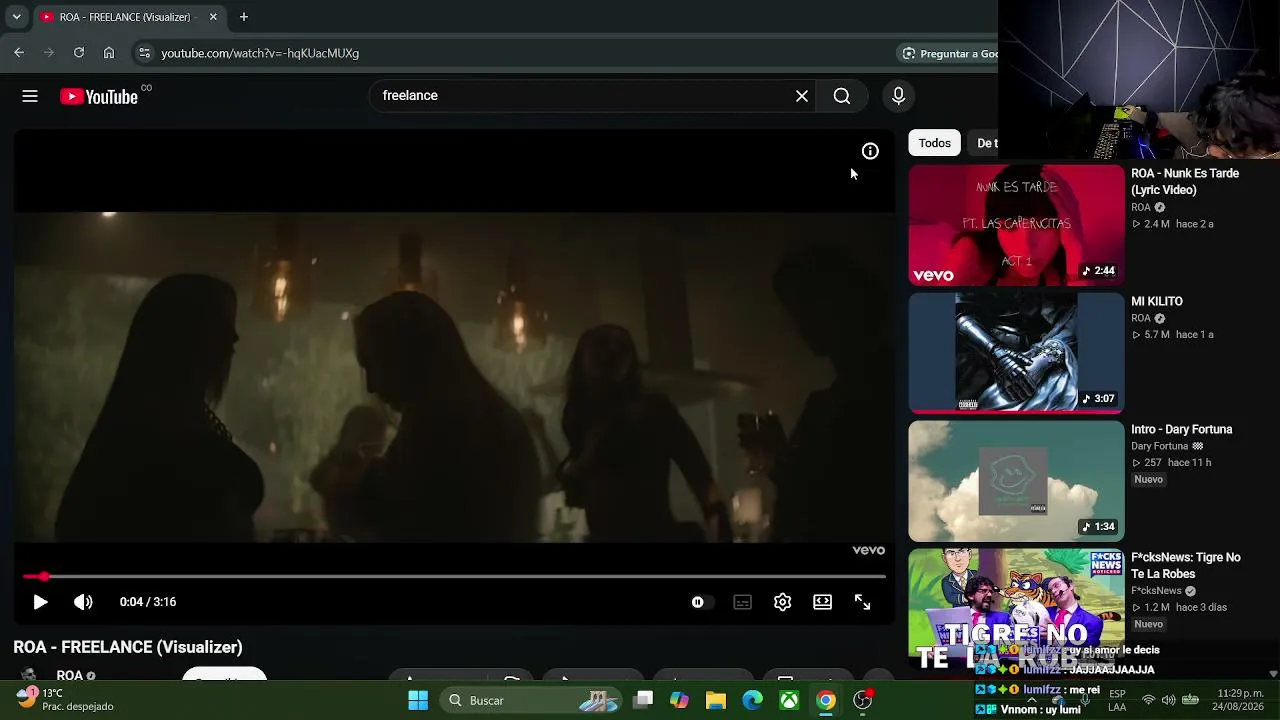
Task: Reload the current page
Action: pos(79,53)
